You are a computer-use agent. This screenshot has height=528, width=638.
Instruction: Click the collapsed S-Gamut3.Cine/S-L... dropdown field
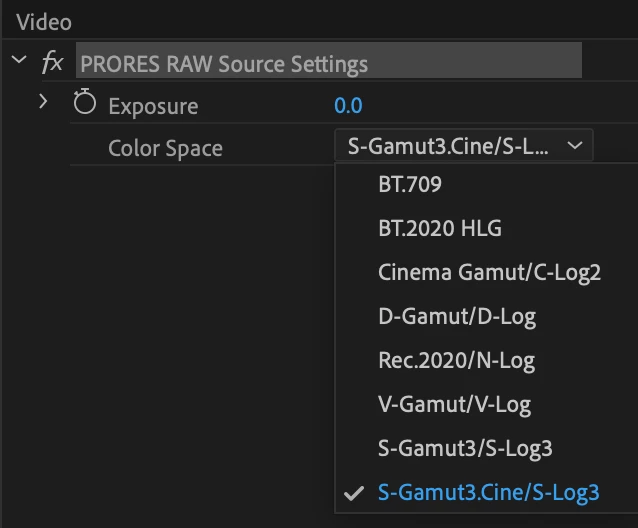click(450, 146)
